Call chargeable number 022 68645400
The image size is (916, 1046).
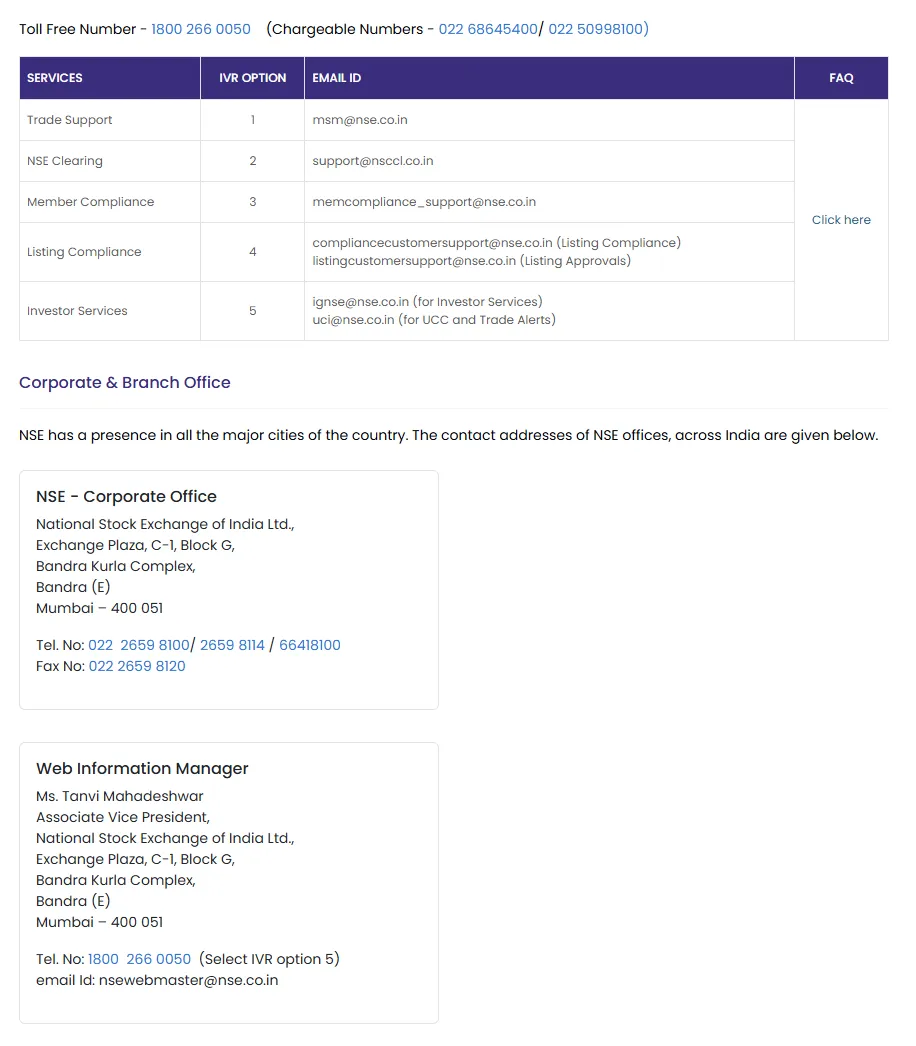coord(487,29)
